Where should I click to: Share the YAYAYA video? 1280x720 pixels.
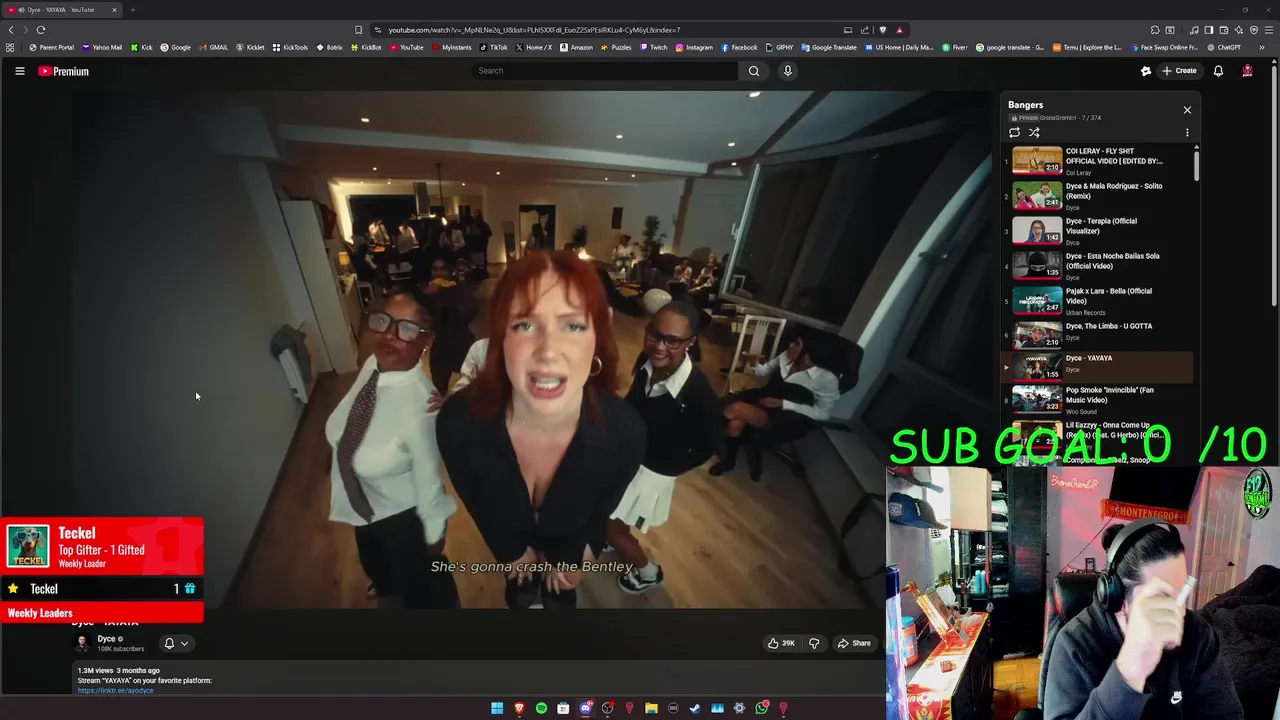[x=854, y=643]
